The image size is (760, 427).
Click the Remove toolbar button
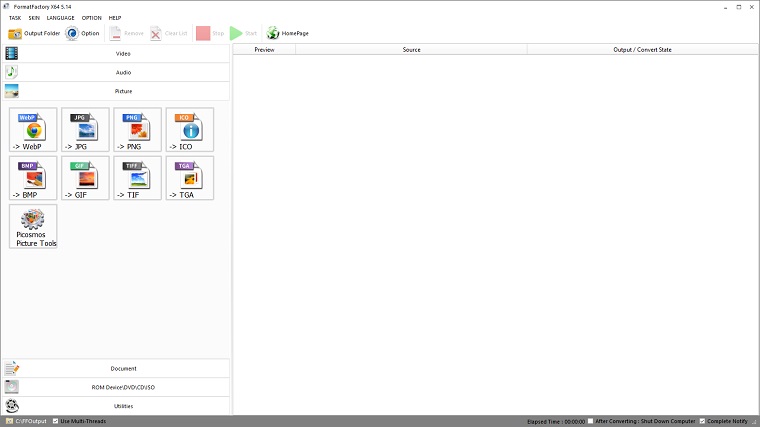coord(126,33)
